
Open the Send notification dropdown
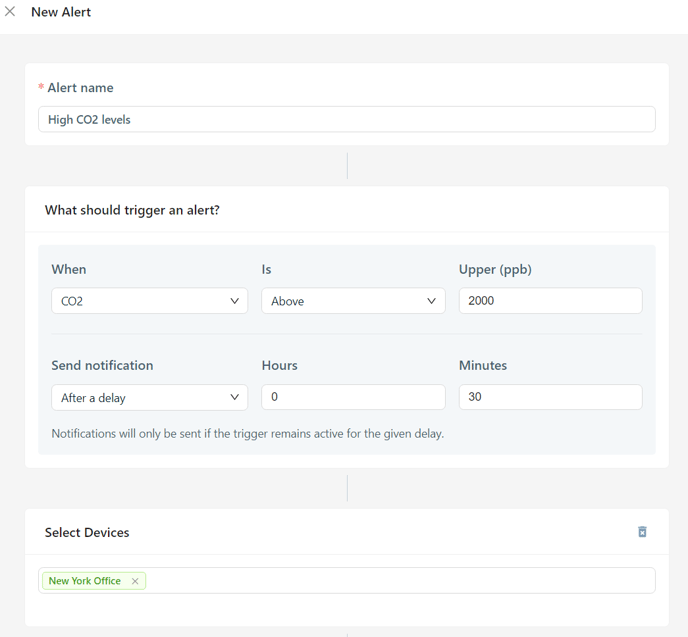pyautogui.click(x=149, y=397)
